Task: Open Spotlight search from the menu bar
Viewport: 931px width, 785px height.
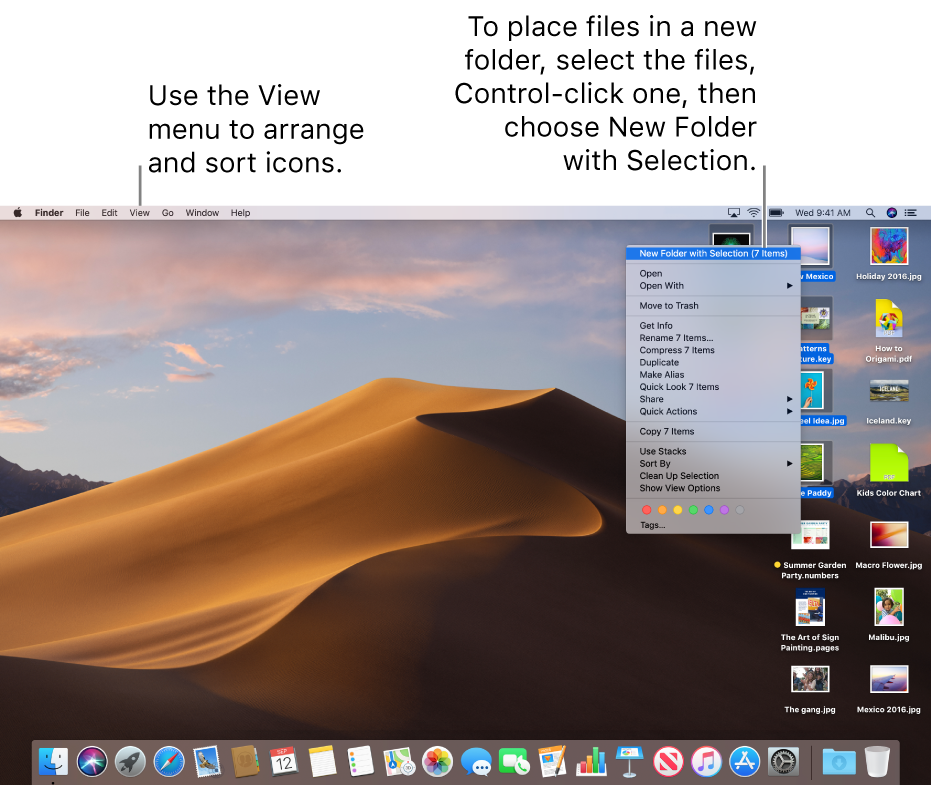Action: click(x=871, y=212)
